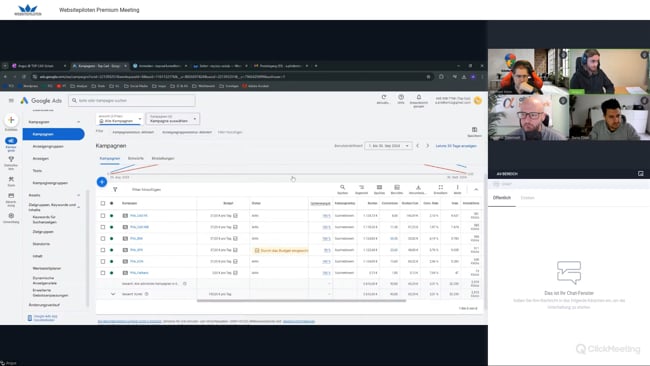Viewport: 650px width, 366px height.
Task: Click the Save view icon (Speichern)
Action: (474, 130)
